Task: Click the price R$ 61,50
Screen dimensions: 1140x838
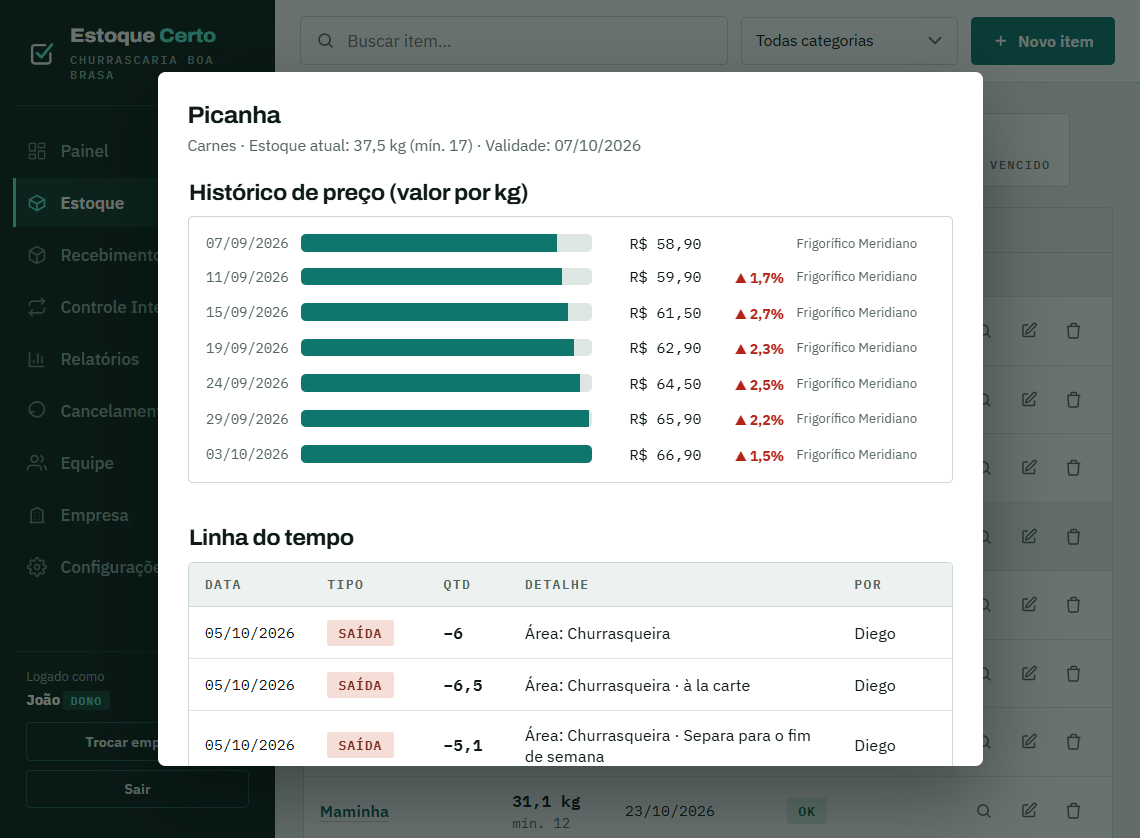Action: point(665,313)
